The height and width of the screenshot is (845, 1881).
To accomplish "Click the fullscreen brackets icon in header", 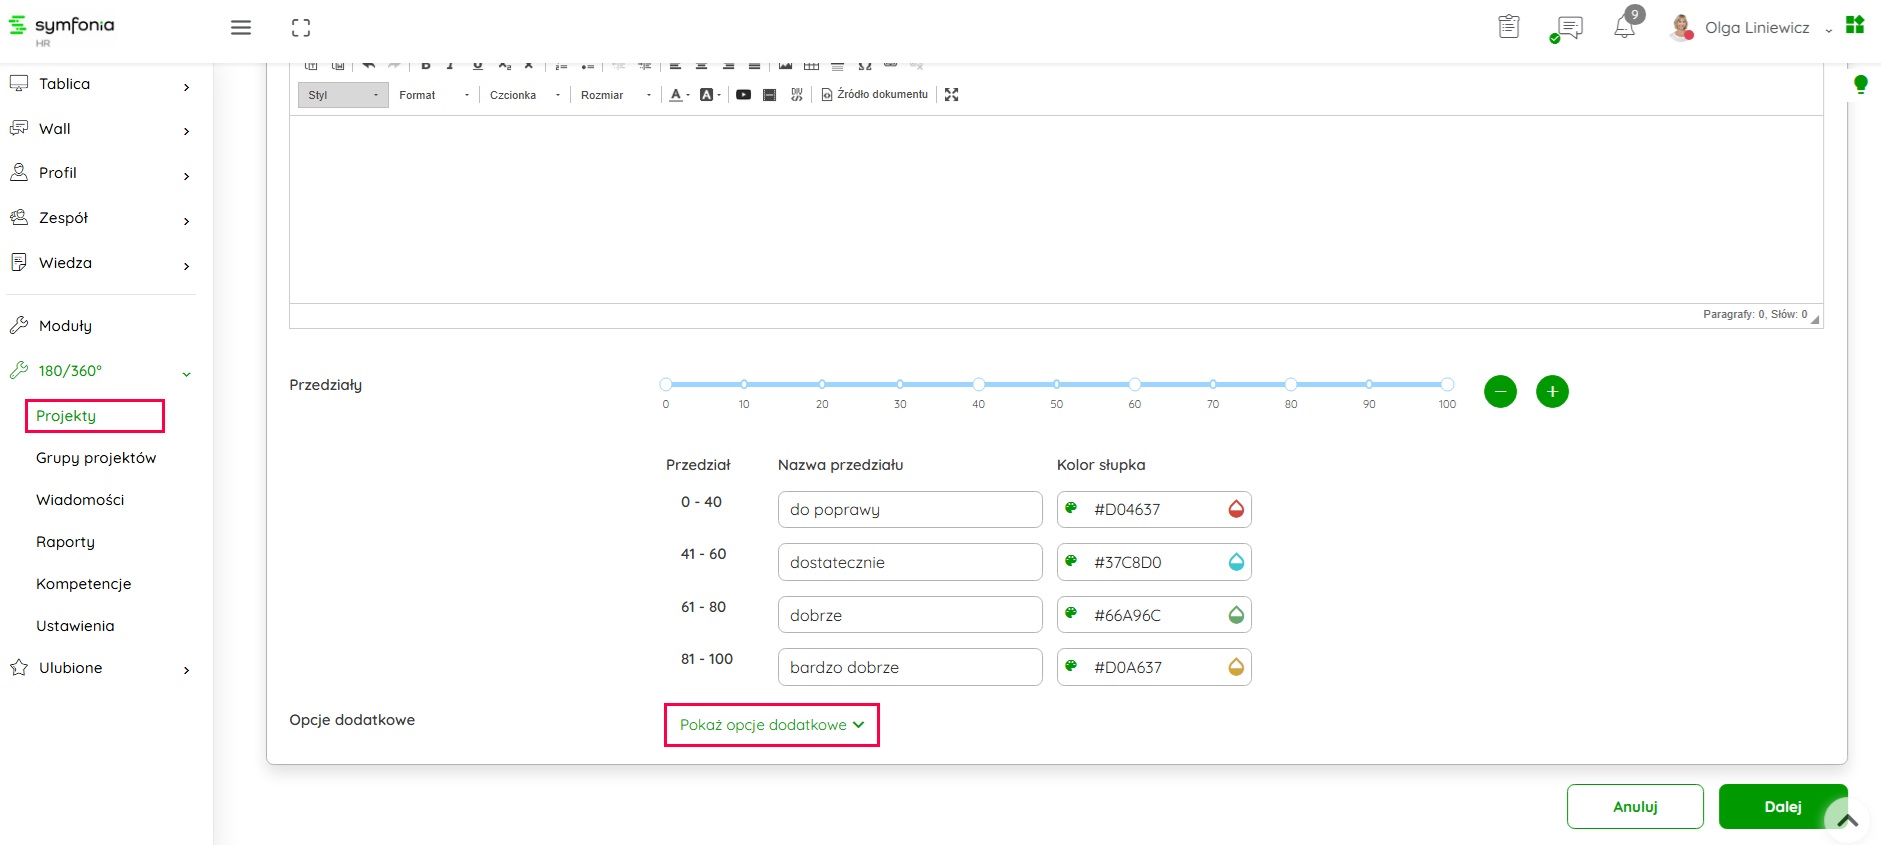I will pyautogui.click(x=301, y=28).
